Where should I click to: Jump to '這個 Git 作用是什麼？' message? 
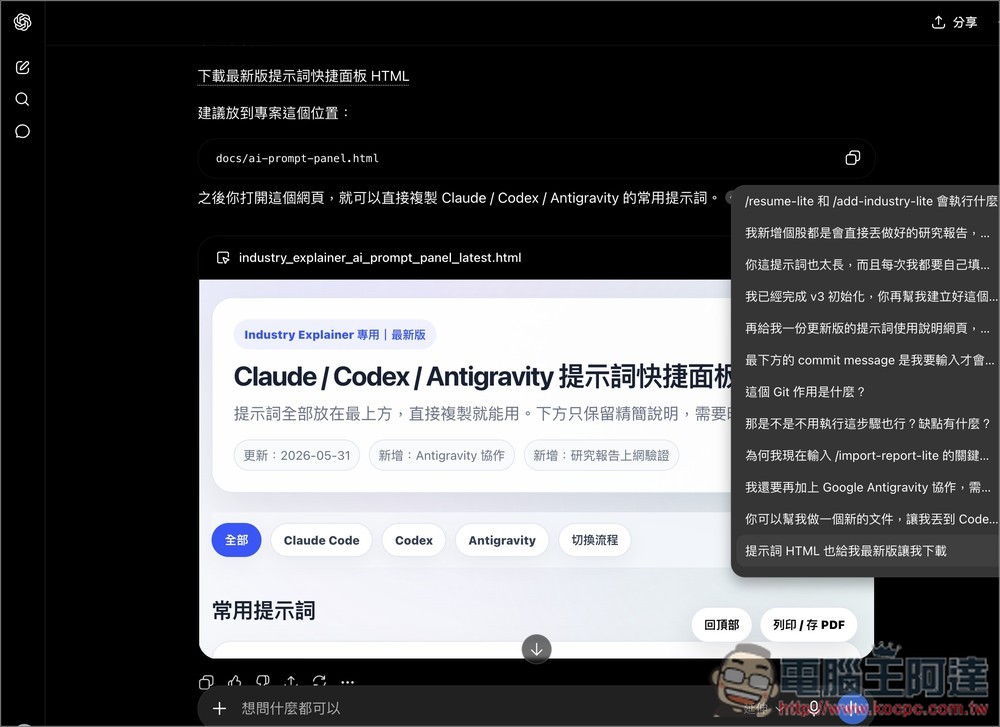click(x=868, y=392)
